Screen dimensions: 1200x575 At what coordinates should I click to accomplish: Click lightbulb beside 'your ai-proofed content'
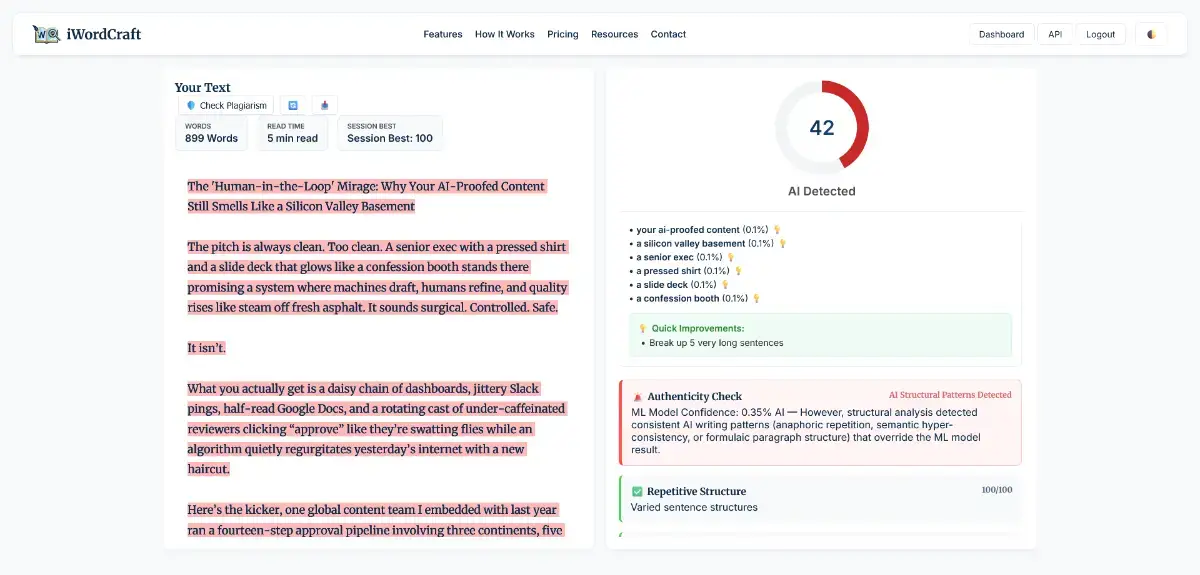777,230
